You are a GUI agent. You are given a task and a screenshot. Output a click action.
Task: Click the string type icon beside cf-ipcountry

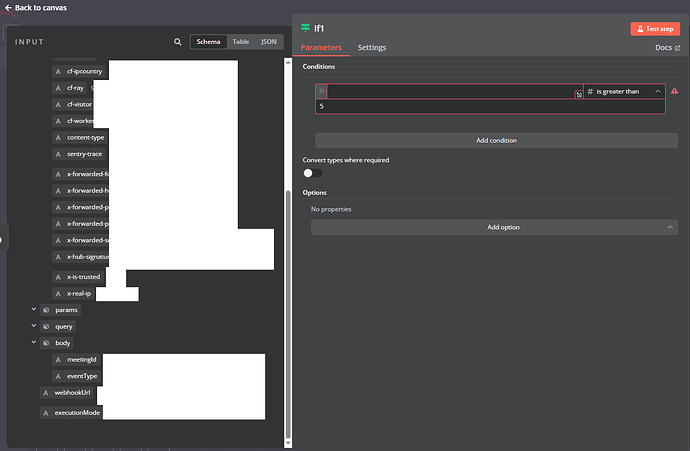[x=58, y=71]
